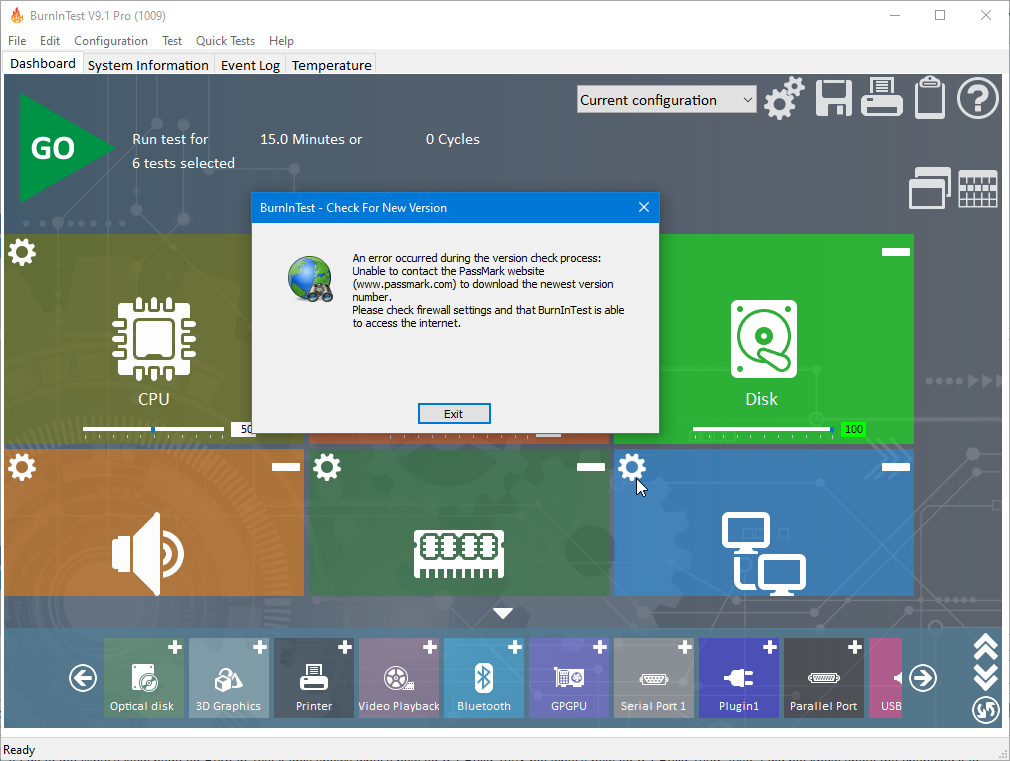Viewport: 1010px width, 761px height.
Task: Collapse test tray with white down triangle
Action: [503, 613]
